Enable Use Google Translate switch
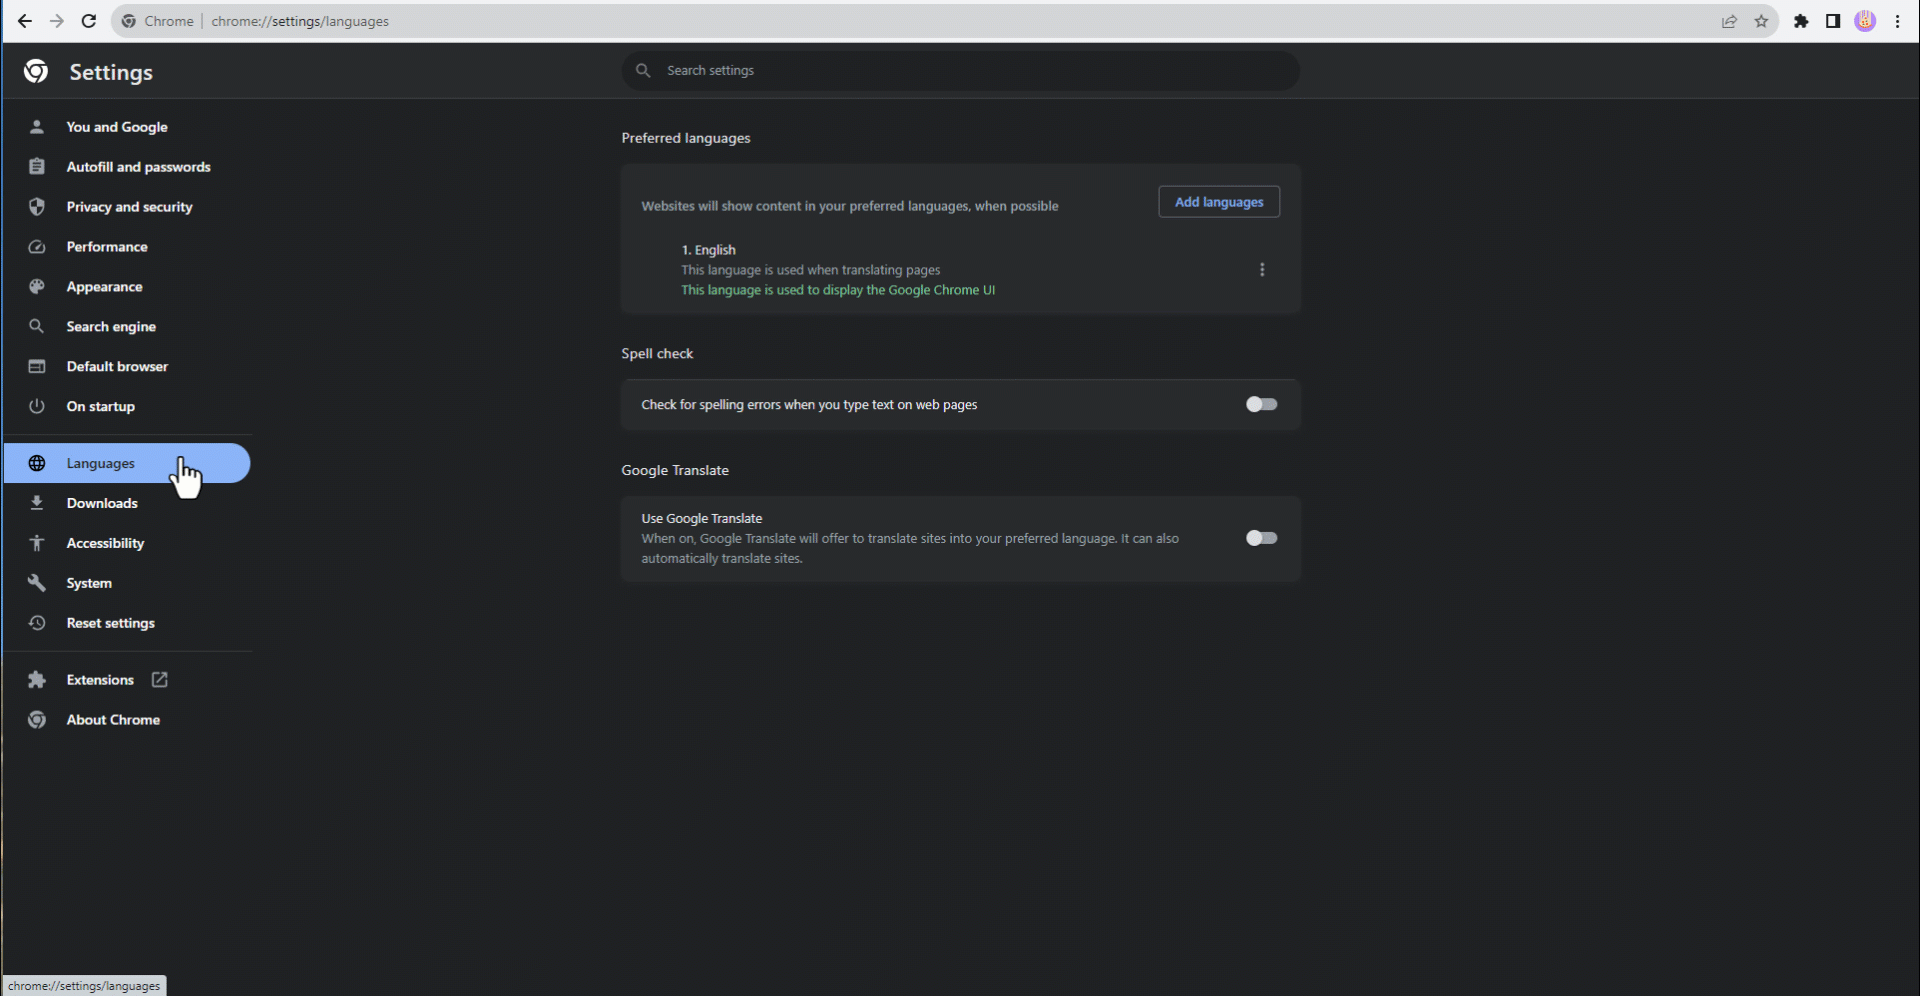This screenshot has height=996, width=1920. (x=1261, y=538)
